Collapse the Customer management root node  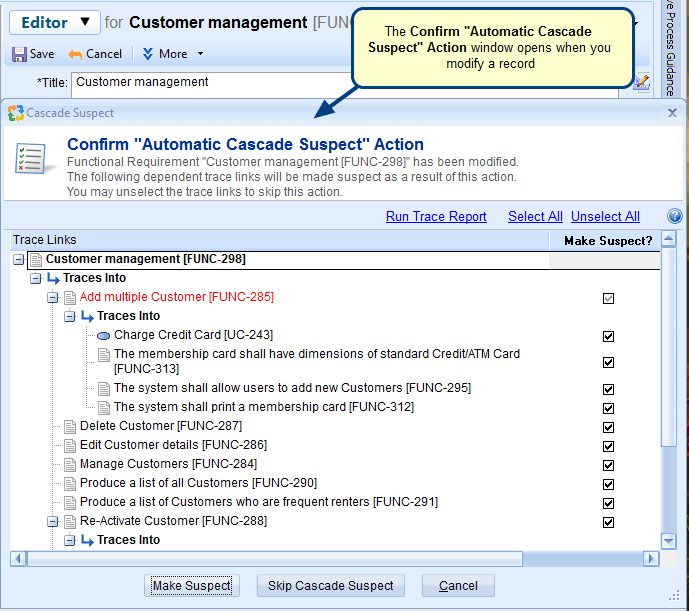click(x=19, y=260)
